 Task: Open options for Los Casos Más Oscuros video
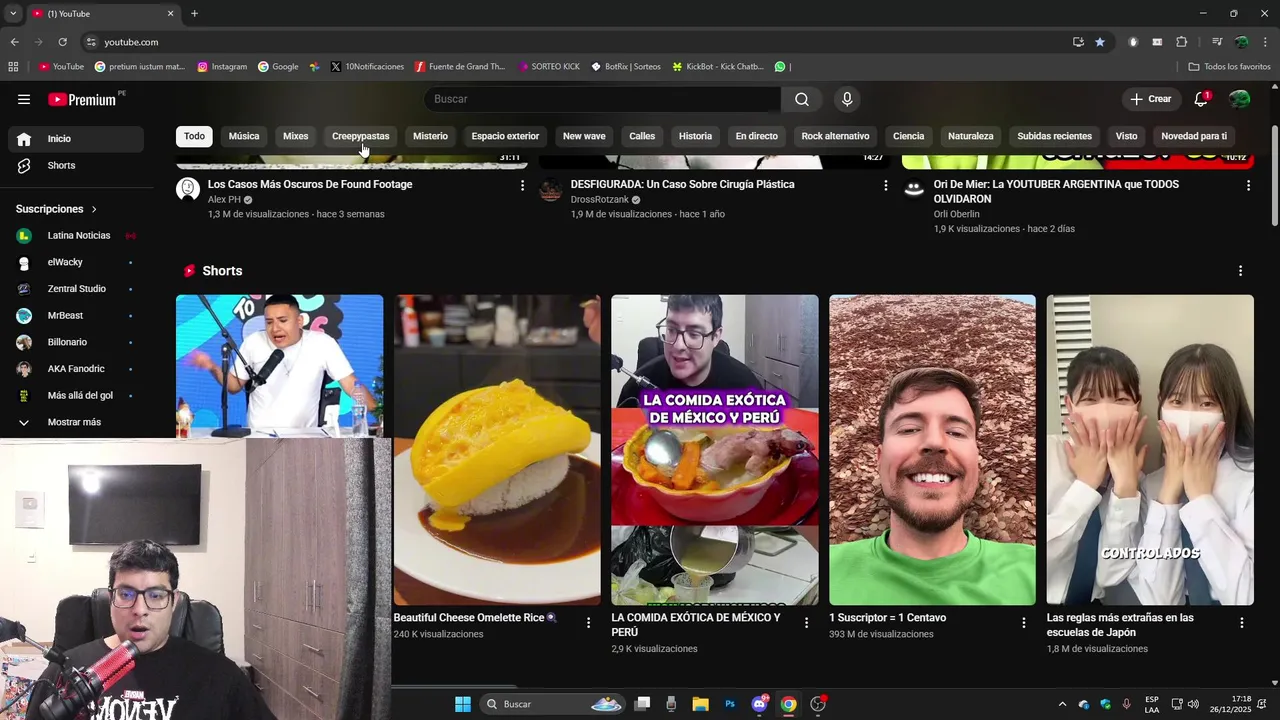tap(522, 185)
